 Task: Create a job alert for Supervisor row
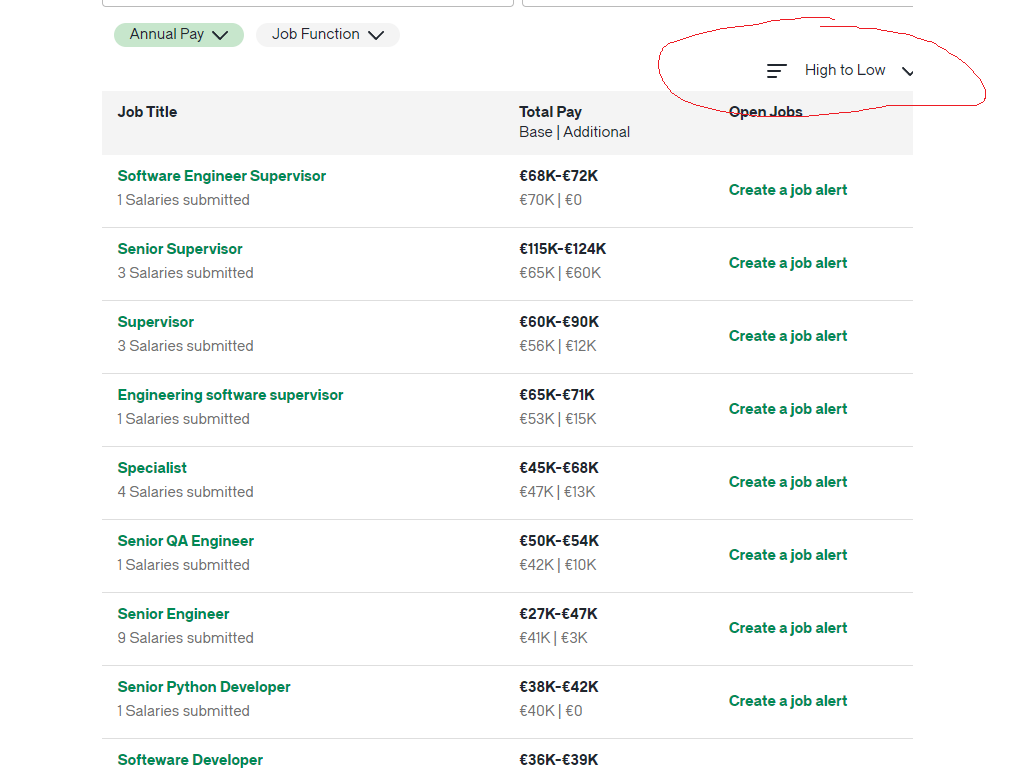pos(788,336)
